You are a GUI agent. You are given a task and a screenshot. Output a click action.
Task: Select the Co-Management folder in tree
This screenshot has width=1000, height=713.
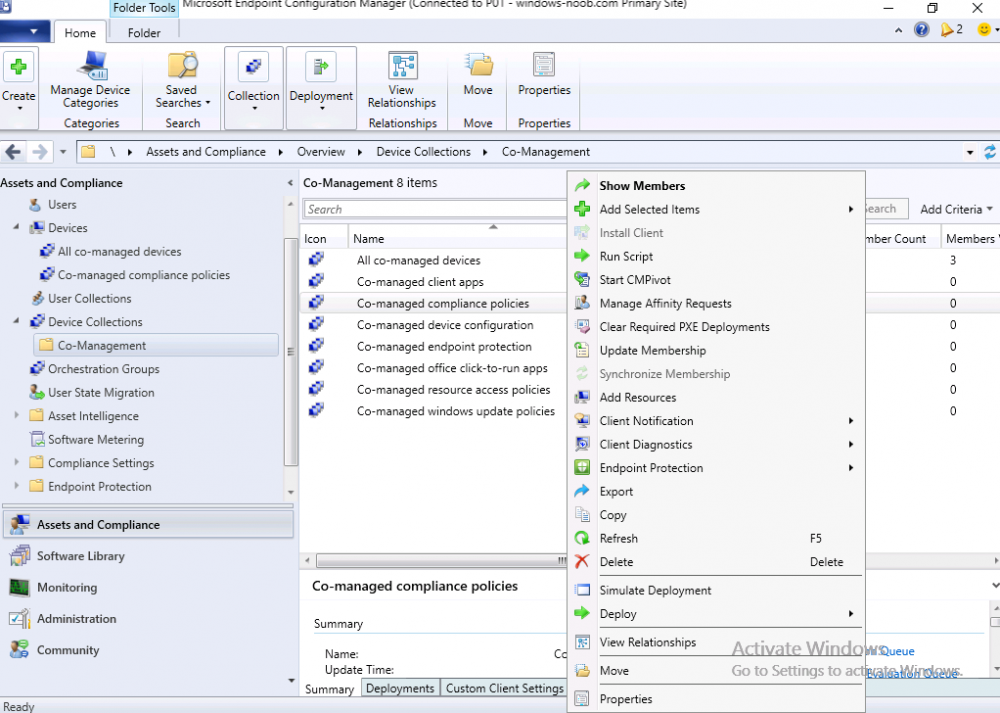(x=156, y=345)
